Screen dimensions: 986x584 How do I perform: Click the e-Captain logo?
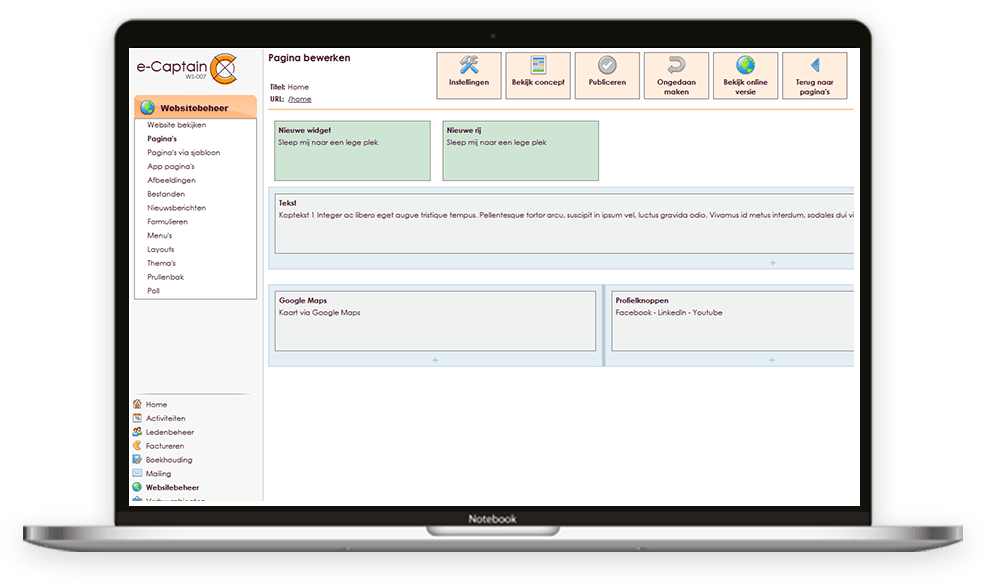186,68
